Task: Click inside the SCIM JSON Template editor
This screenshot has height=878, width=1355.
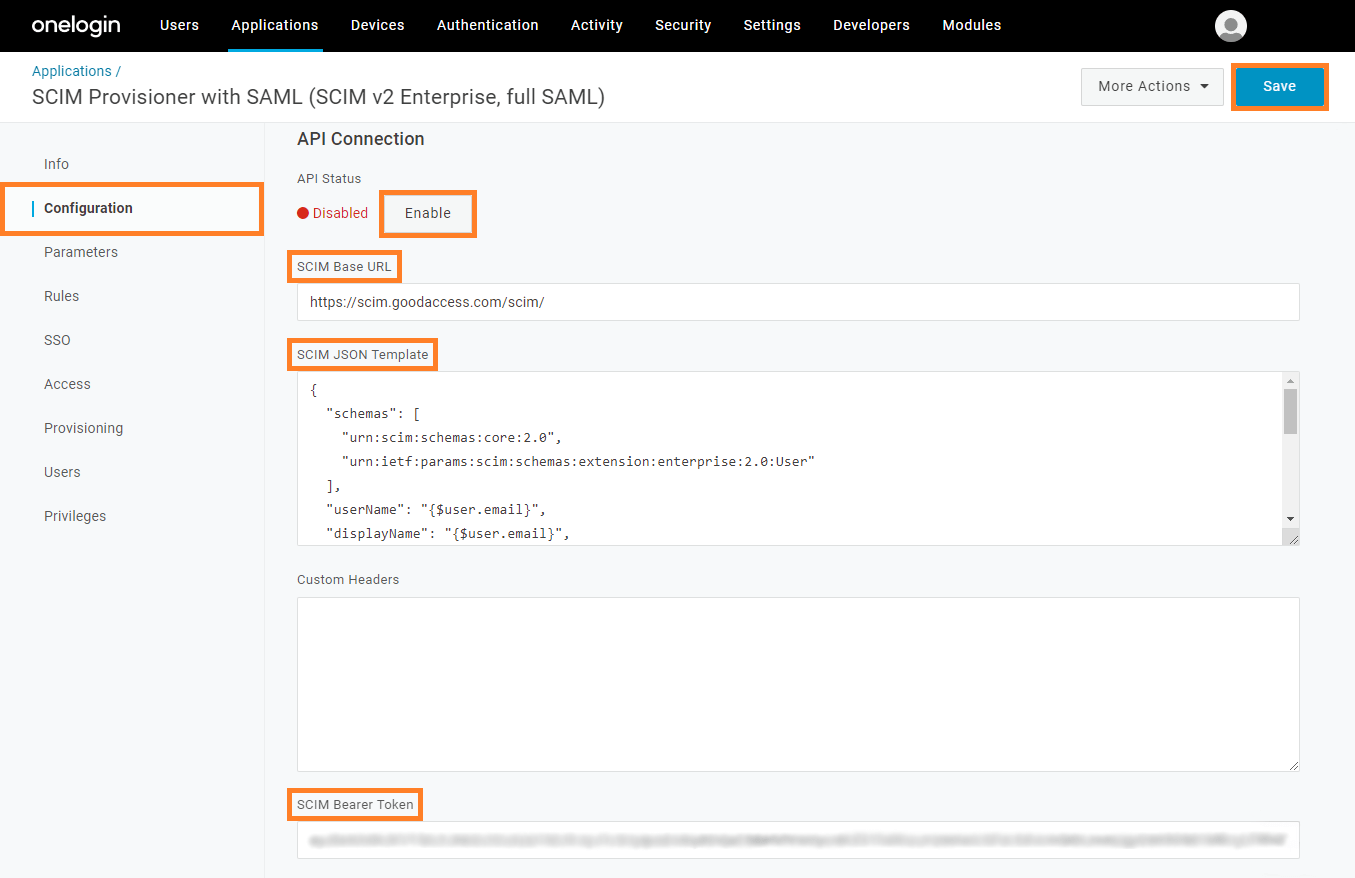Action: tap(790, 458)
